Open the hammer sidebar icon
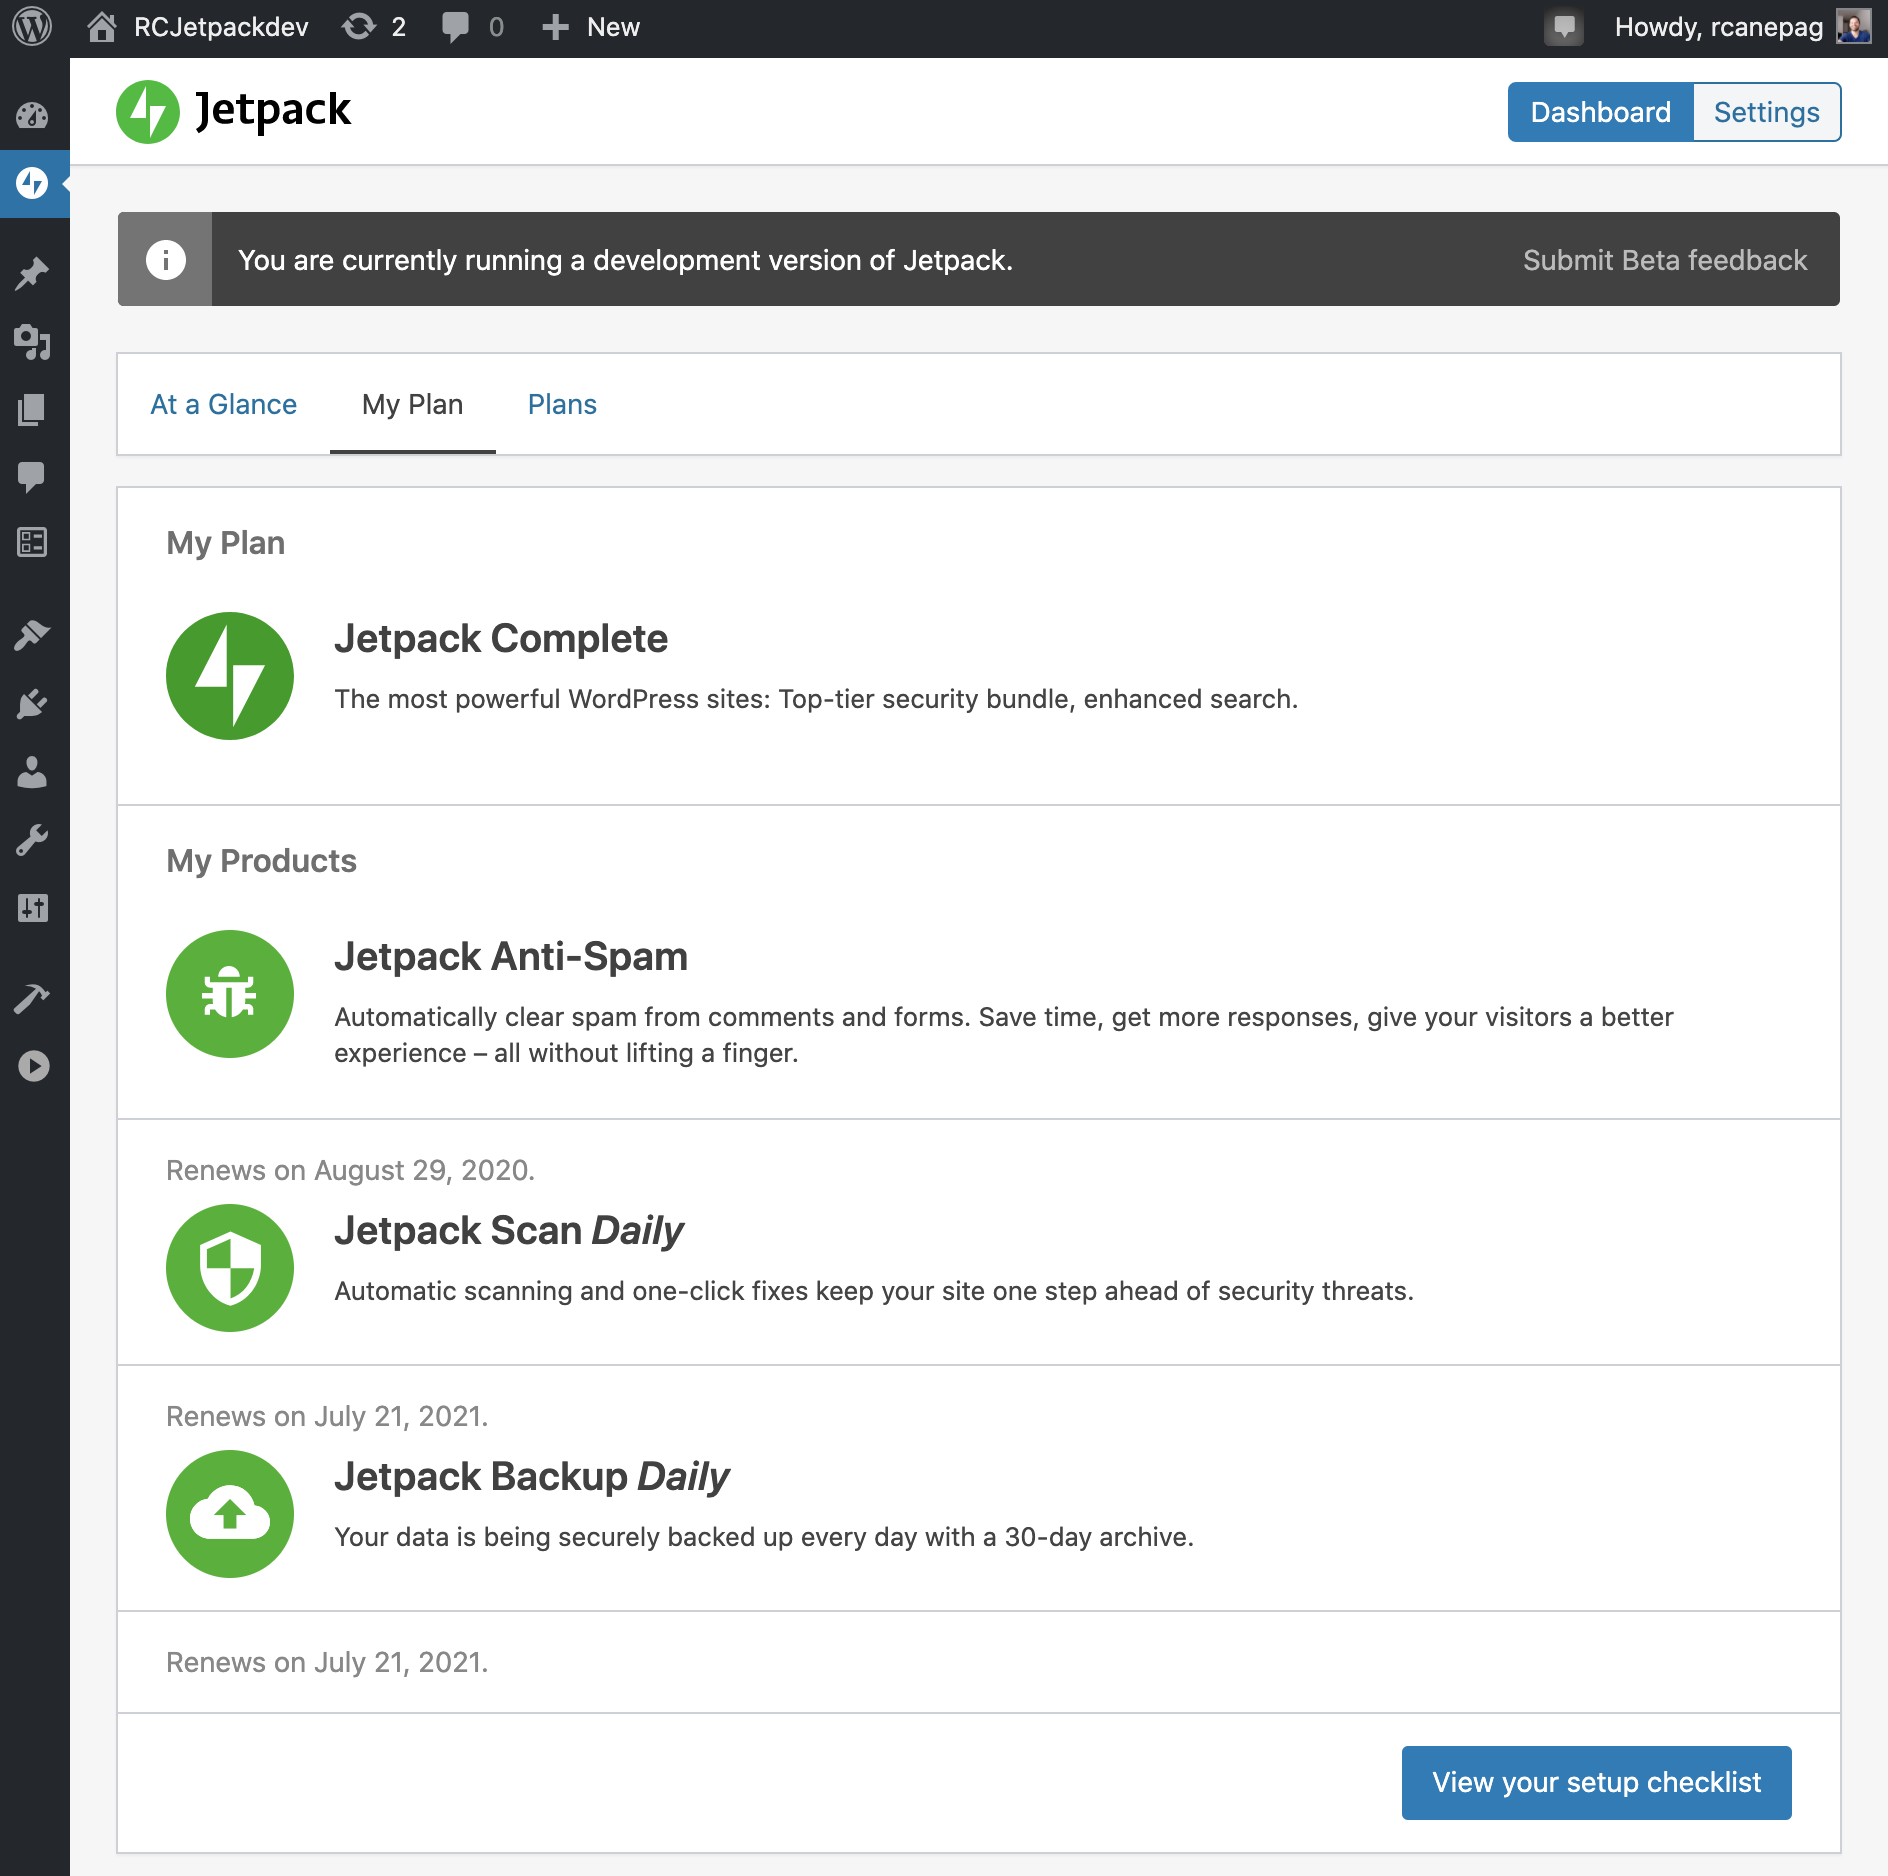The height and width of the screenshot is (1876, 1888). pyautogui.click(x=33, y=998)
